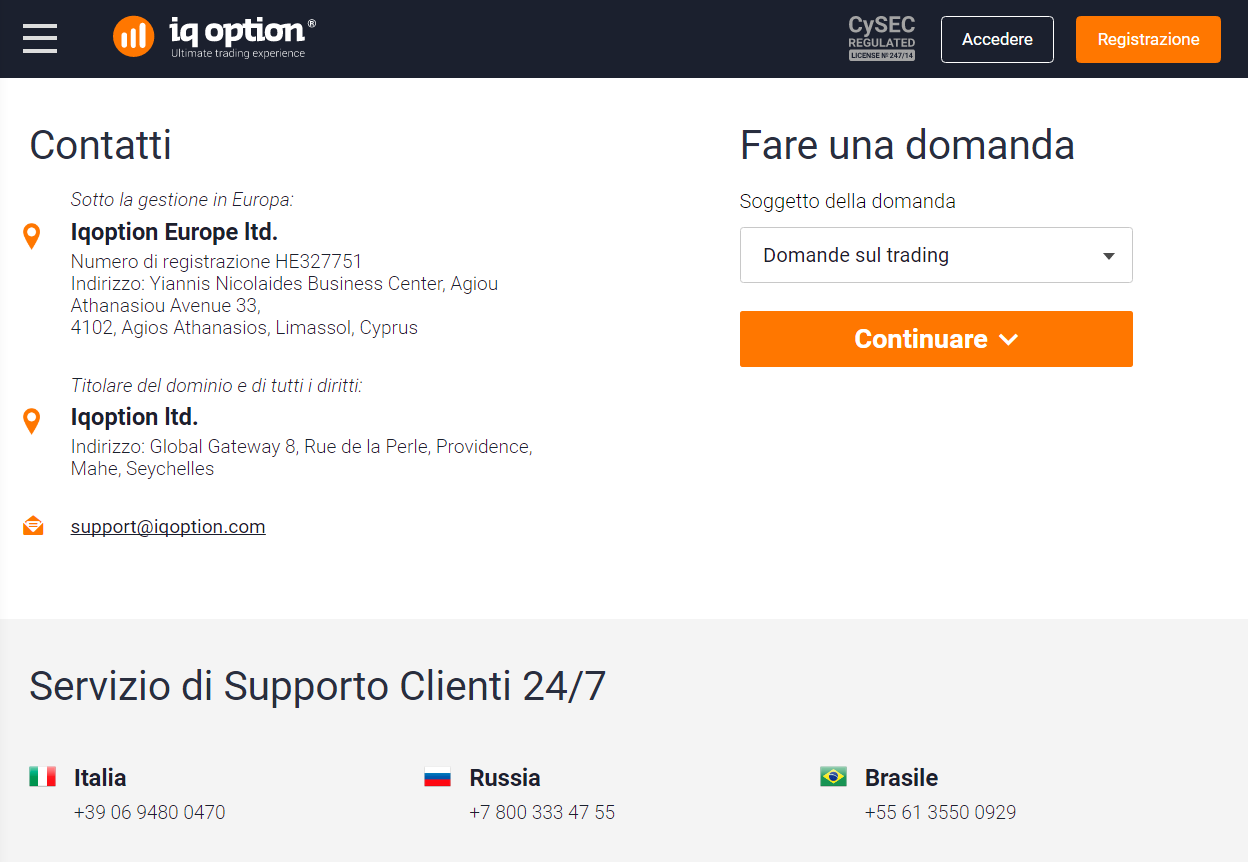Click the Contatti page heading
Image resolution: width=1248 pixels, height=862 pixels.
100,145
